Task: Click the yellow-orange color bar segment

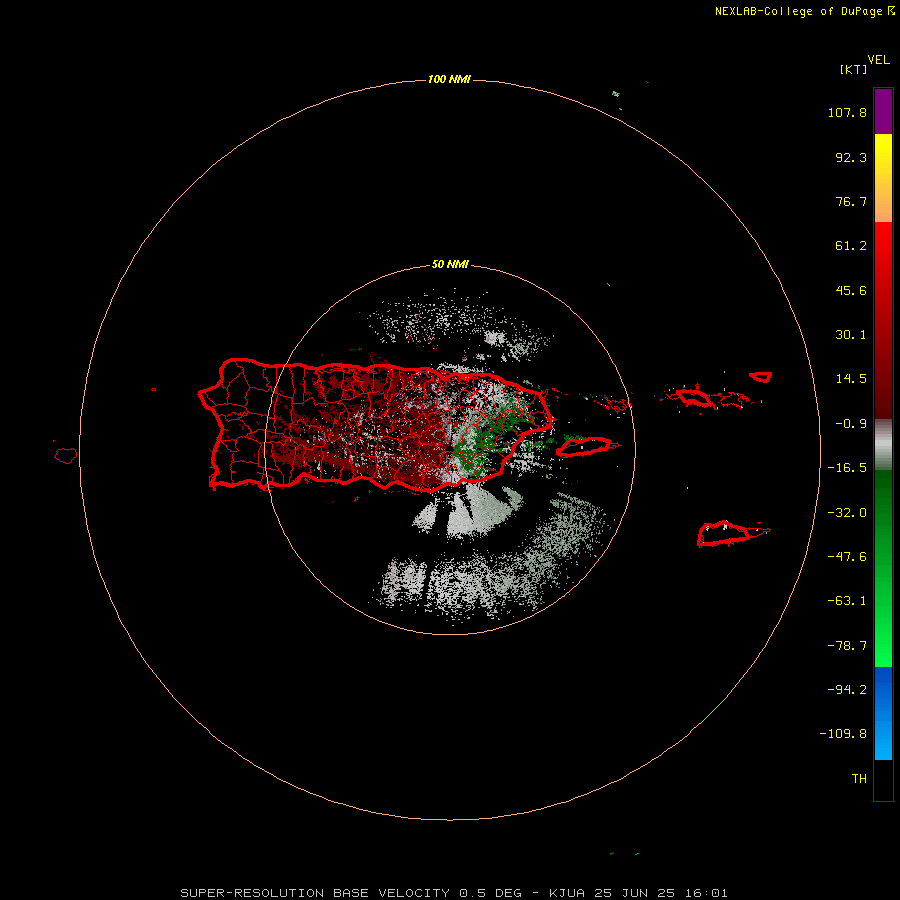Action: click(x=883, y=178)
